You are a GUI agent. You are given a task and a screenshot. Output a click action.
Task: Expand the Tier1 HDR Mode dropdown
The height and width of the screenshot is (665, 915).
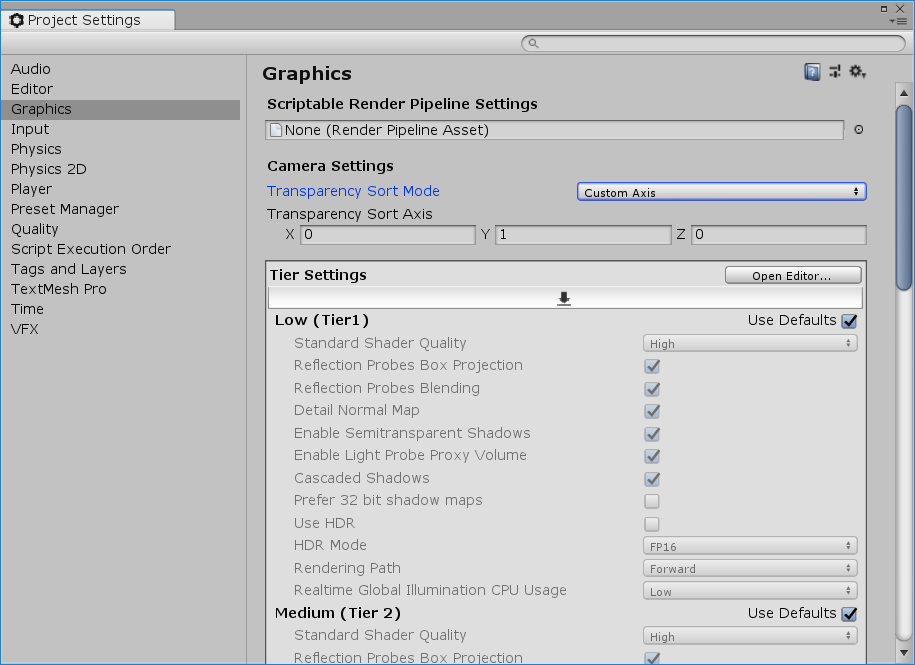[749, 546]
